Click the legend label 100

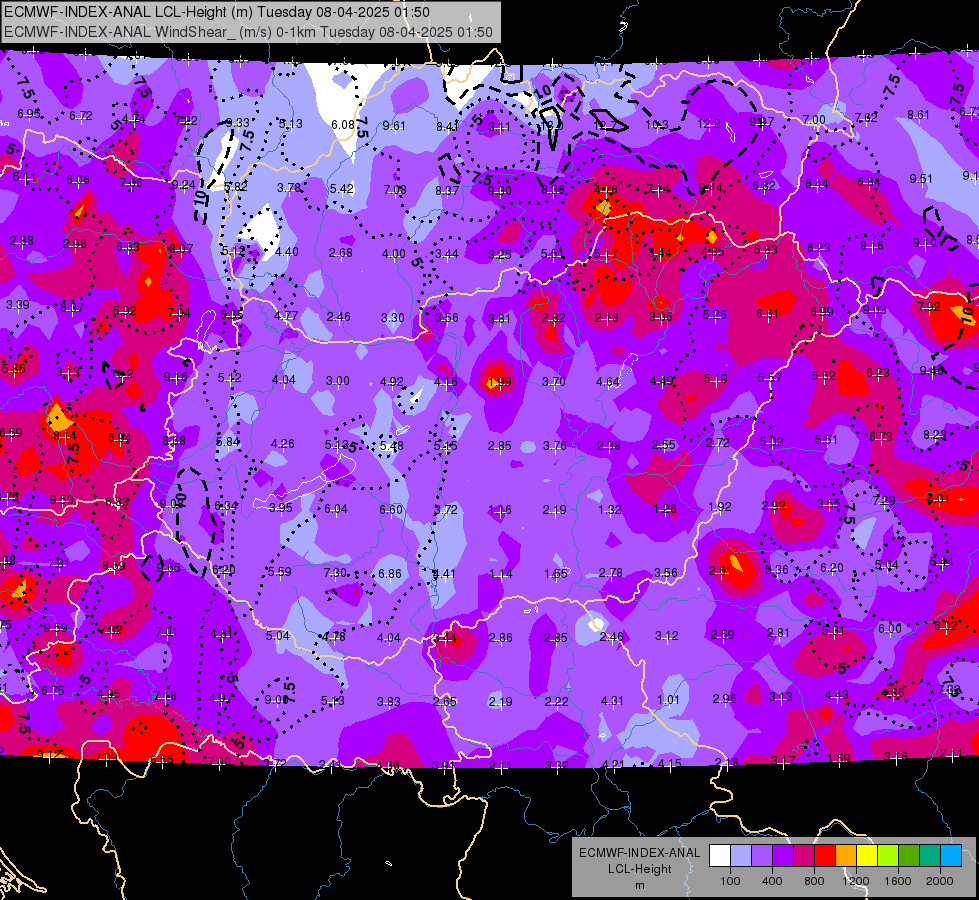[730, 881]
